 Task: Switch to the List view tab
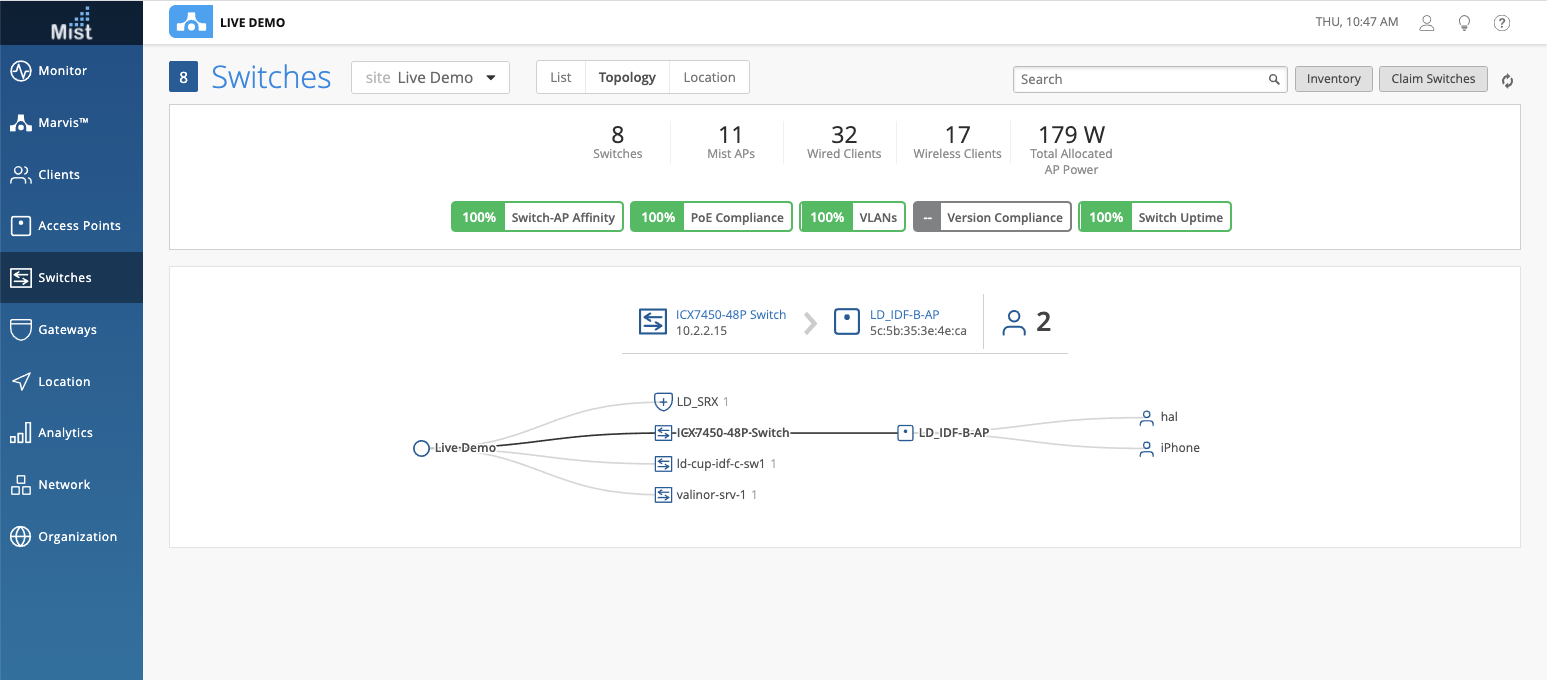pyautogui.click(x=560, y=78)
